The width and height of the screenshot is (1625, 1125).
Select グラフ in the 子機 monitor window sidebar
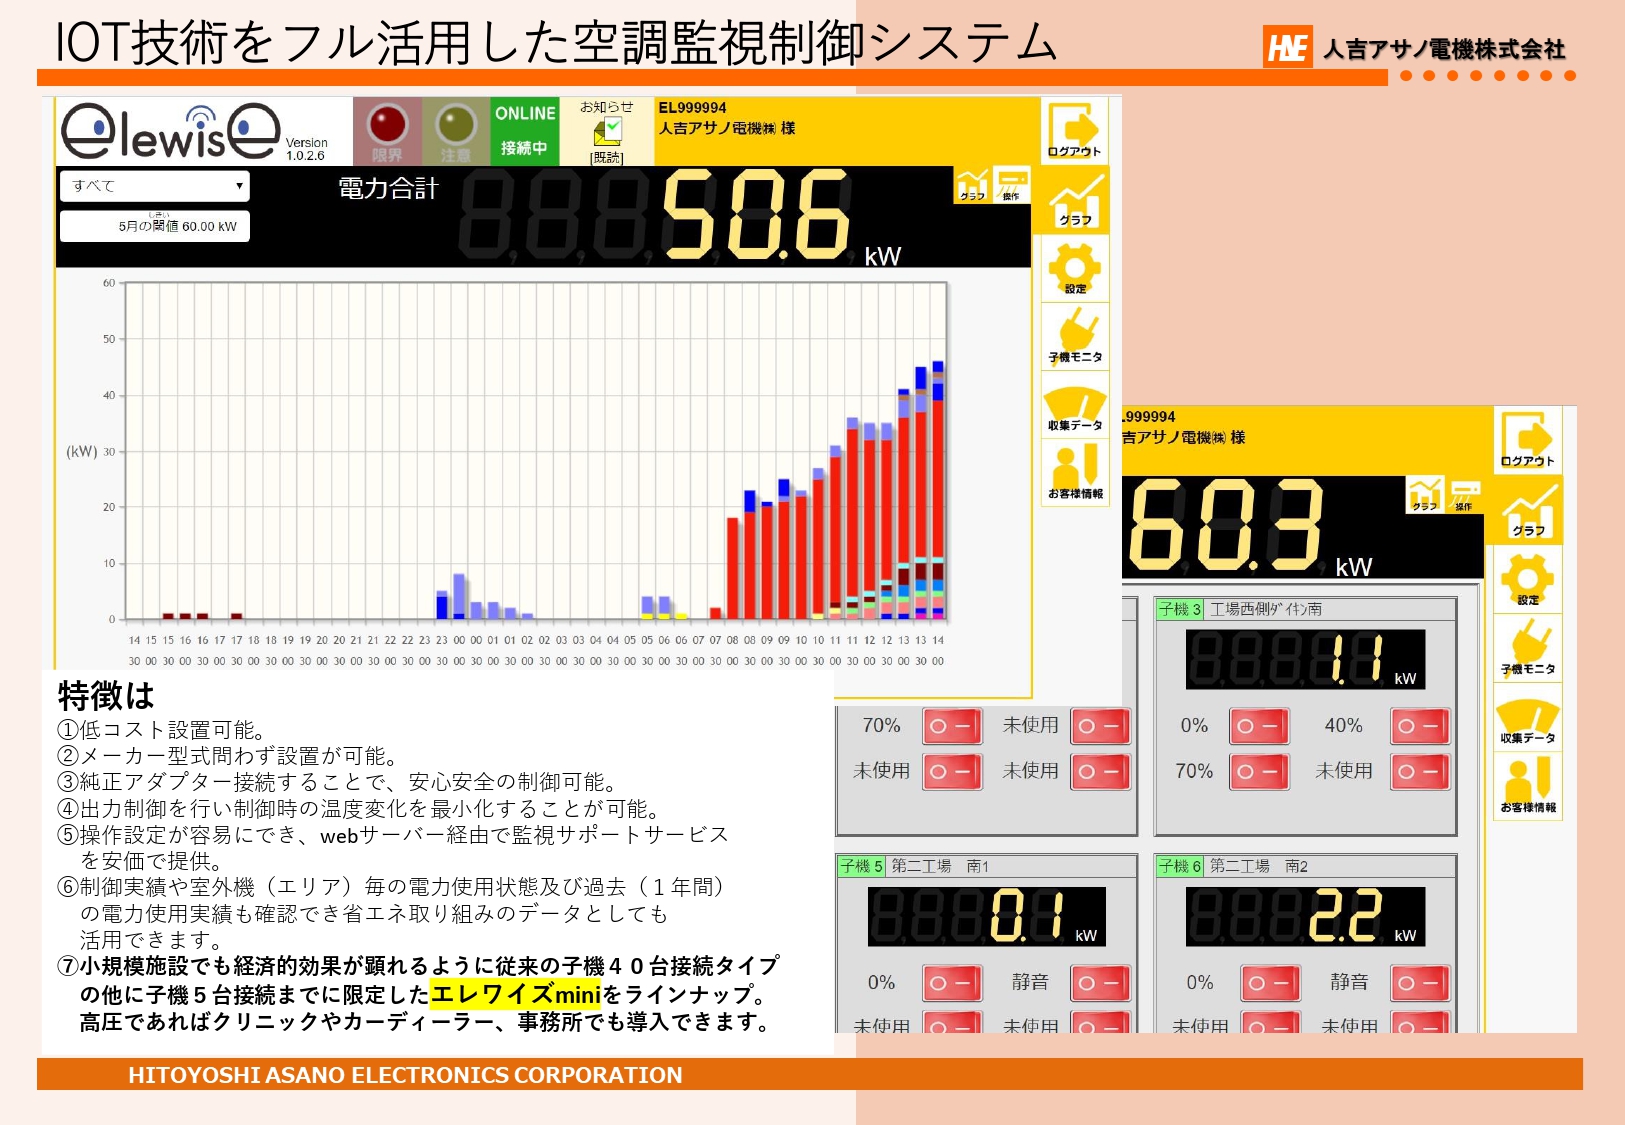1528,509
